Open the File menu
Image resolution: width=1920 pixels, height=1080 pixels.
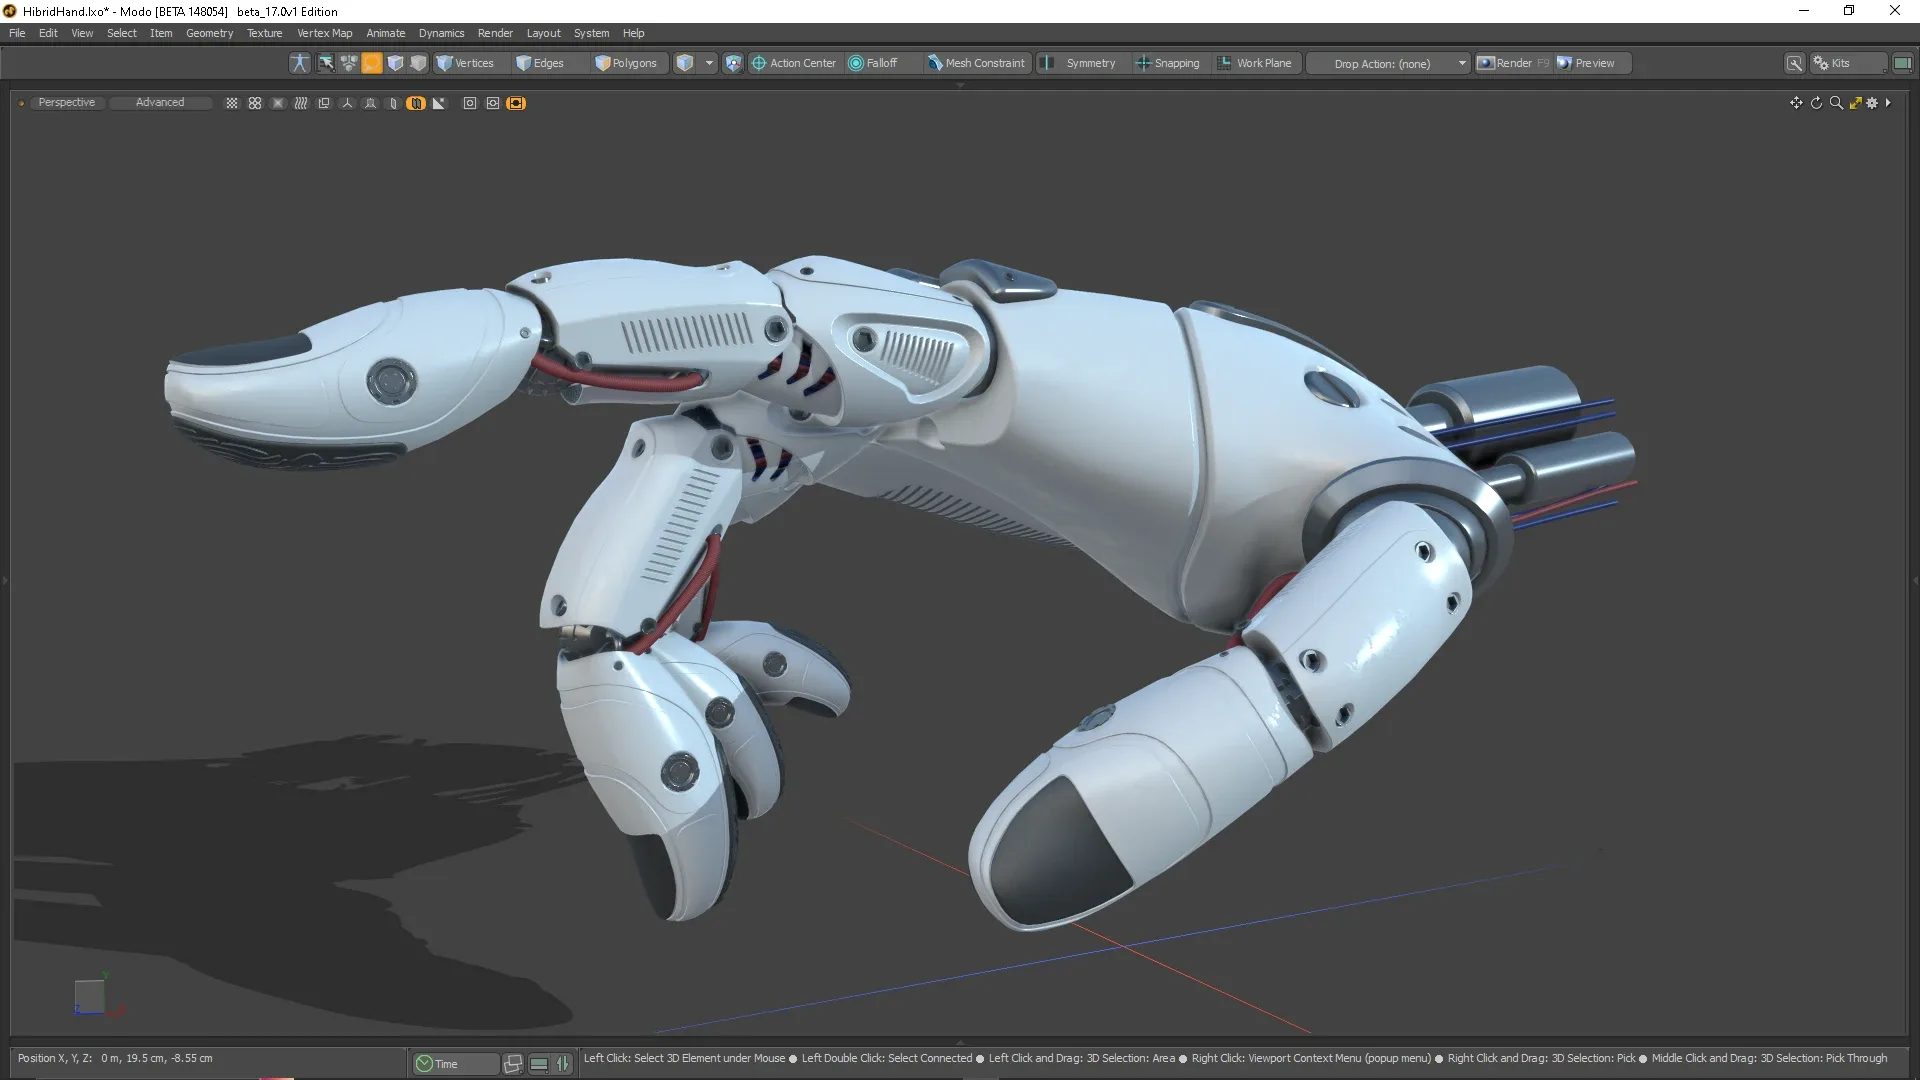[x=17, y=33]
